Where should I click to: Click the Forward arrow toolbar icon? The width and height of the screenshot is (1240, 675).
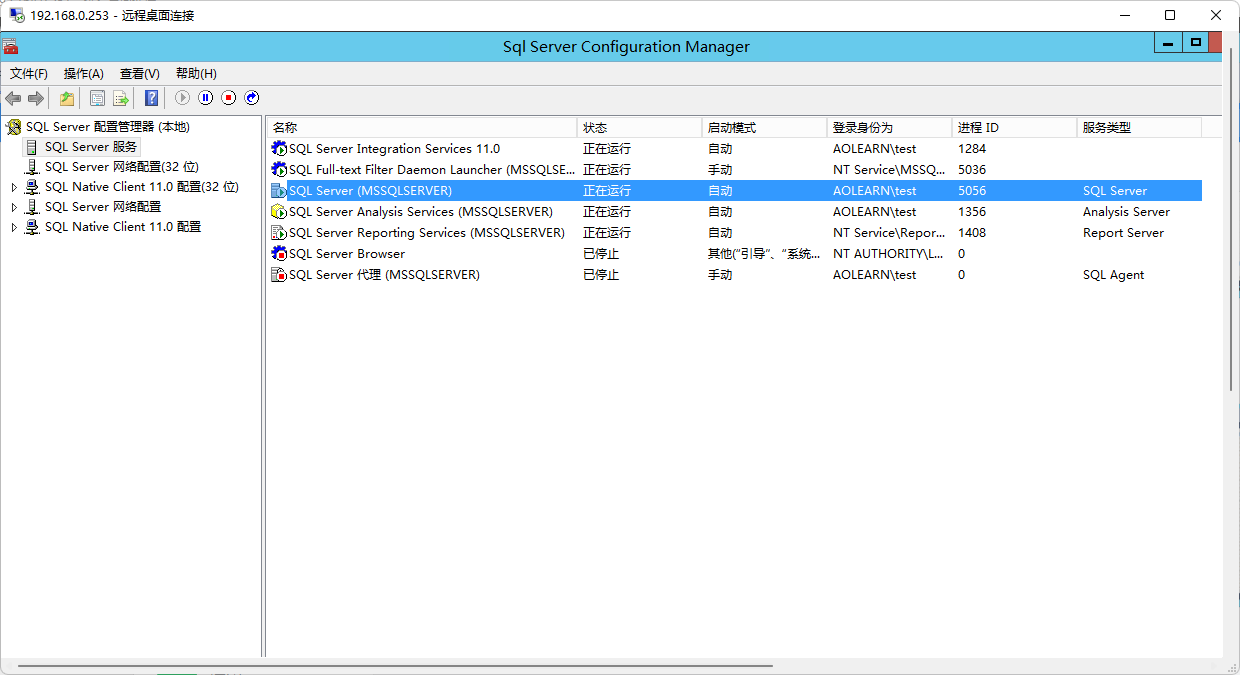click(x=36, y=98)
